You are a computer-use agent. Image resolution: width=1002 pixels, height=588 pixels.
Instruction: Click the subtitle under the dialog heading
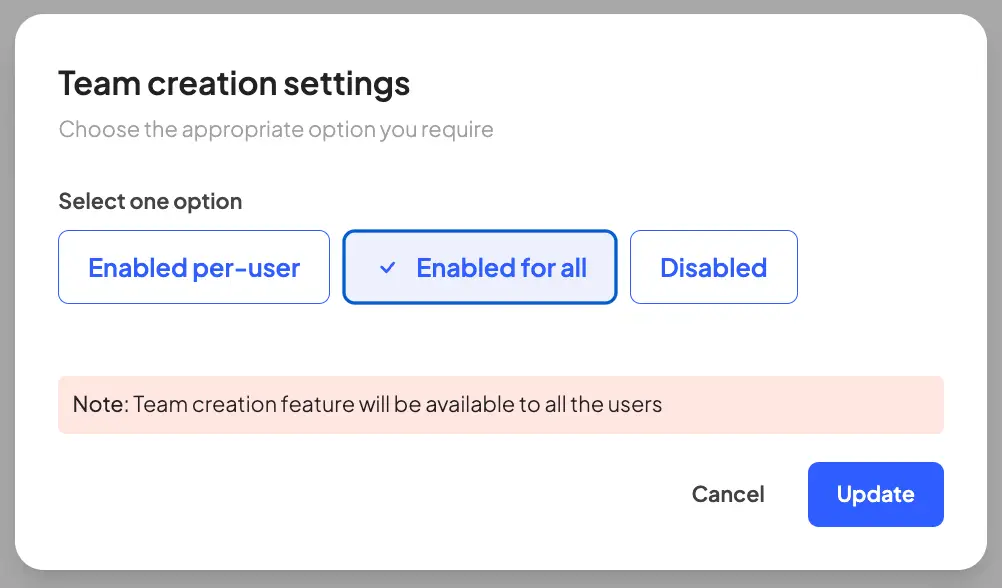[276, 130]
